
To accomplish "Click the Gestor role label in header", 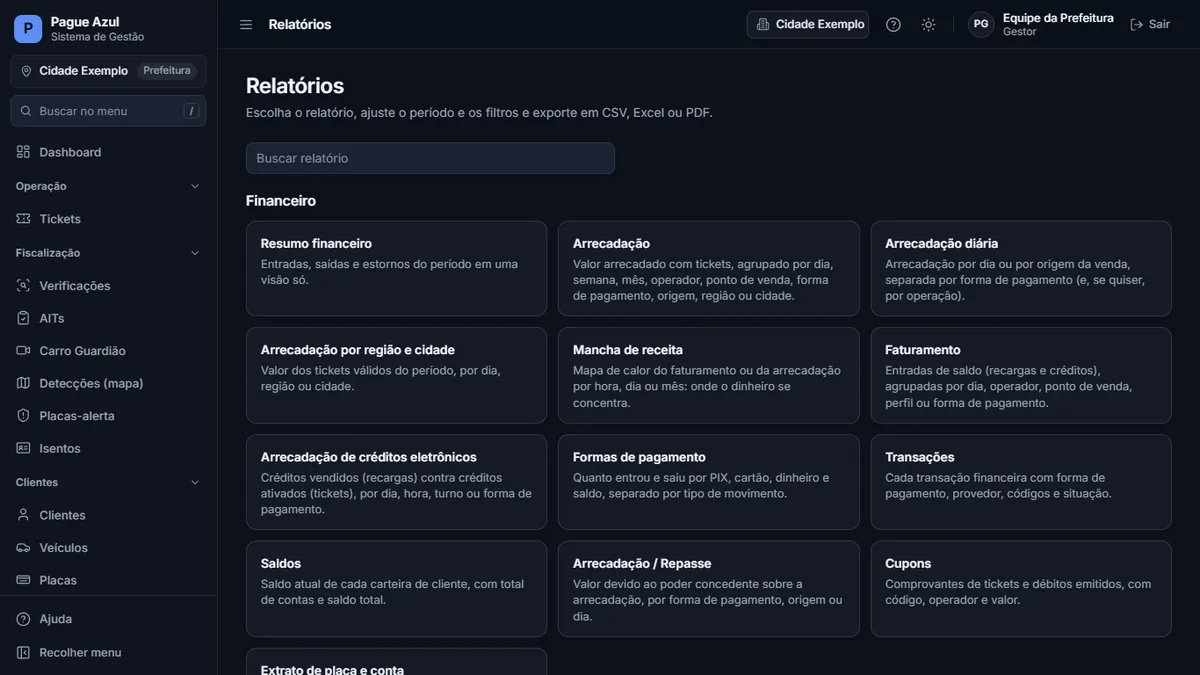I will tap(1020, 32).
